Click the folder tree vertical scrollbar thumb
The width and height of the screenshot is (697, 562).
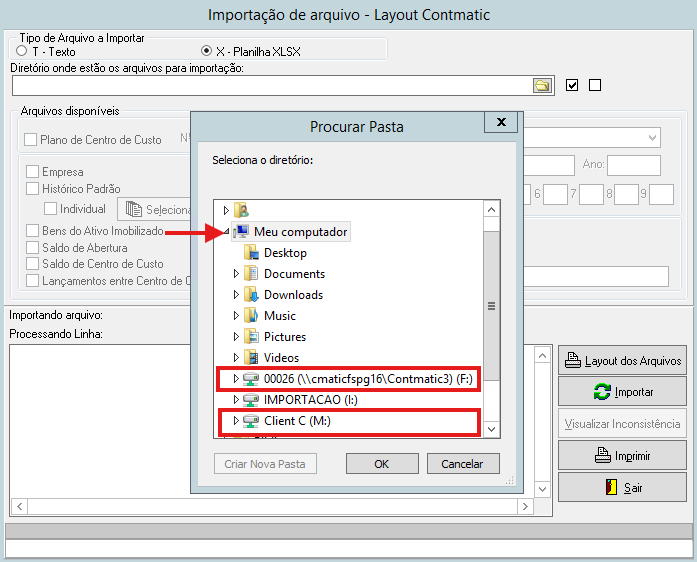click(x=491, y=306)
